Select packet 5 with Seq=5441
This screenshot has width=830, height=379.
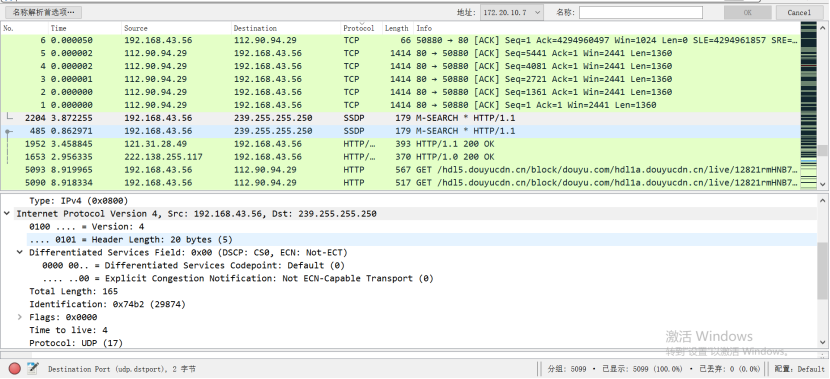pyautogui.click(x=400, y=53)
